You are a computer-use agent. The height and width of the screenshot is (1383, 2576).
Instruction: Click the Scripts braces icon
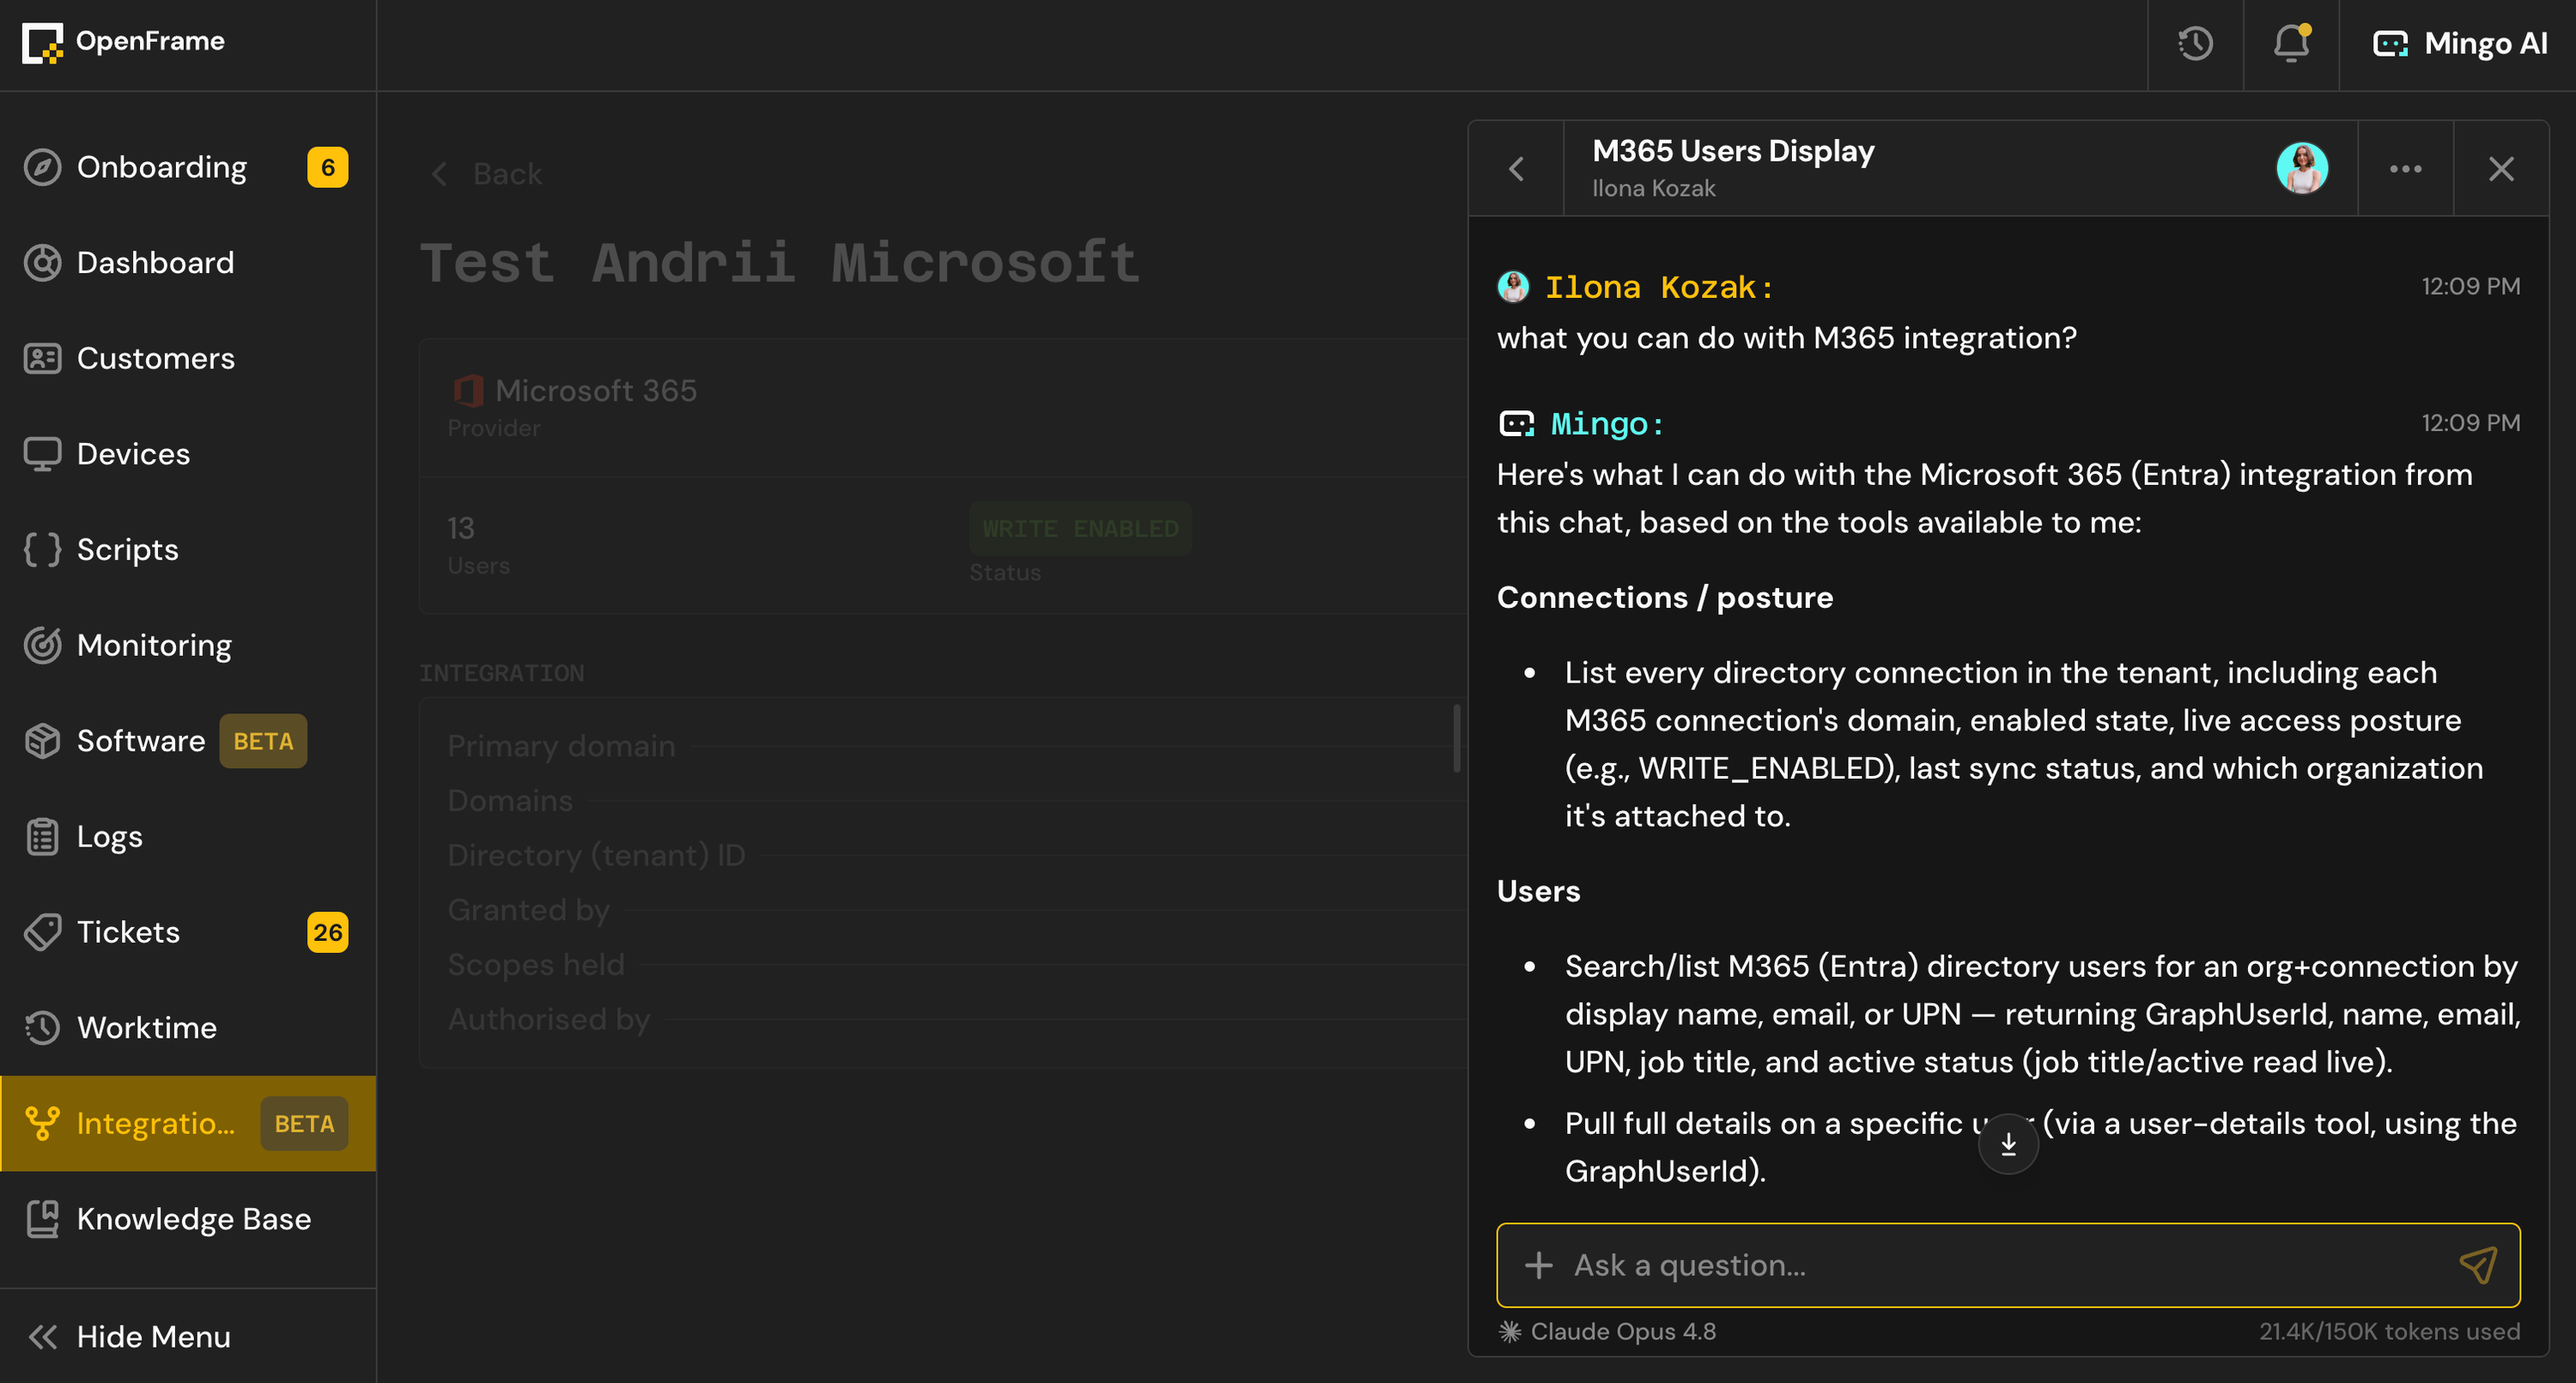click(x=42, y=549)
